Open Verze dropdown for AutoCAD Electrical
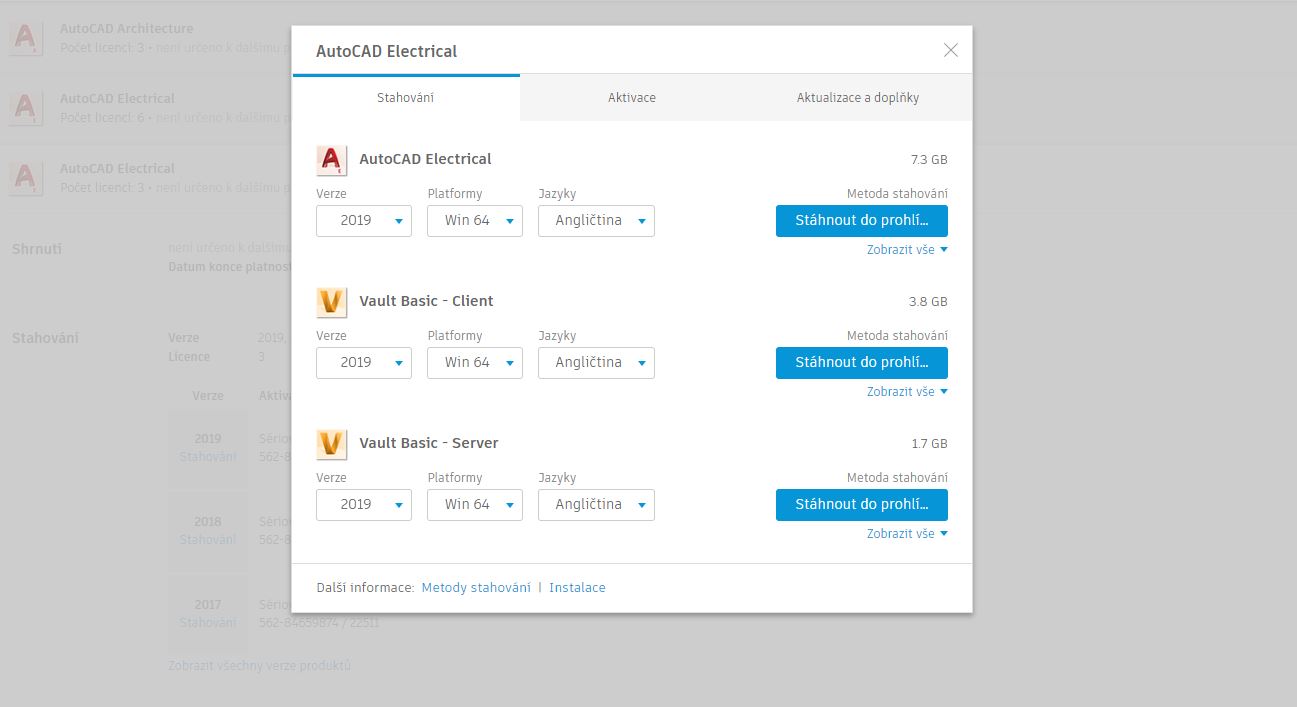The image size is (1297, 707). pos(364,221)
